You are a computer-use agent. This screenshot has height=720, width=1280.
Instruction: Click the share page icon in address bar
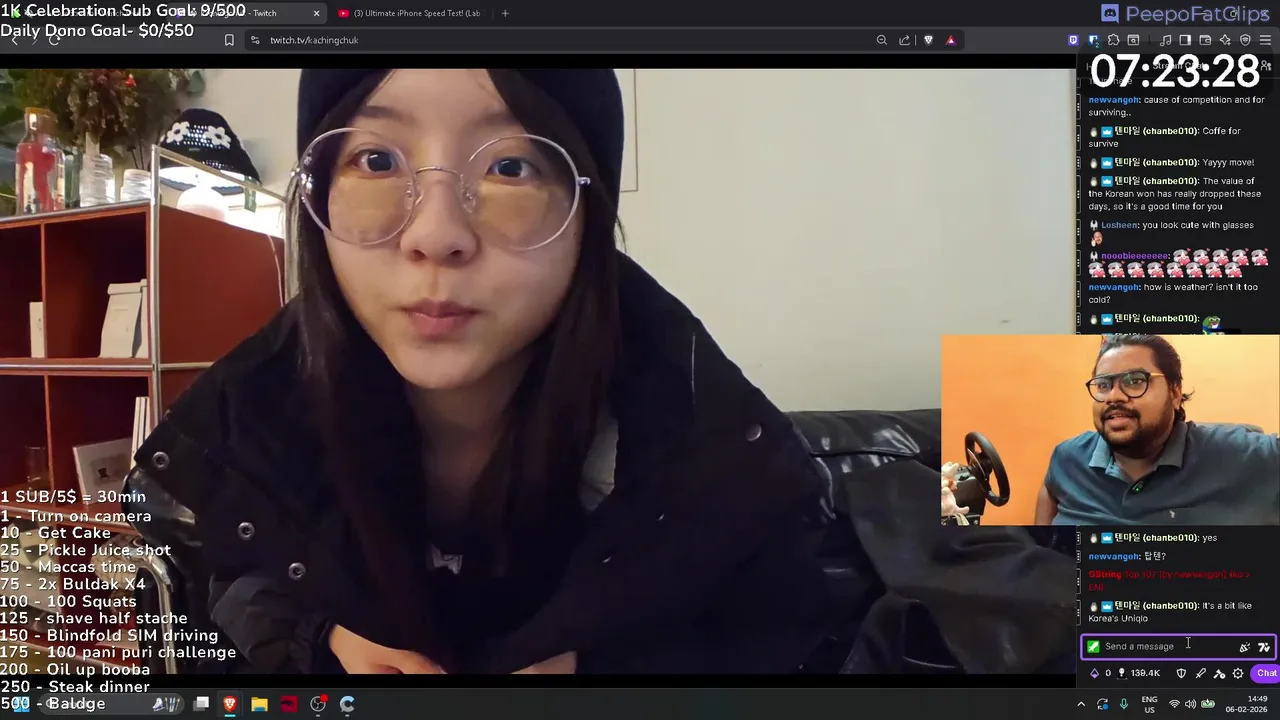pyautogui.click(x=905, y=40)
